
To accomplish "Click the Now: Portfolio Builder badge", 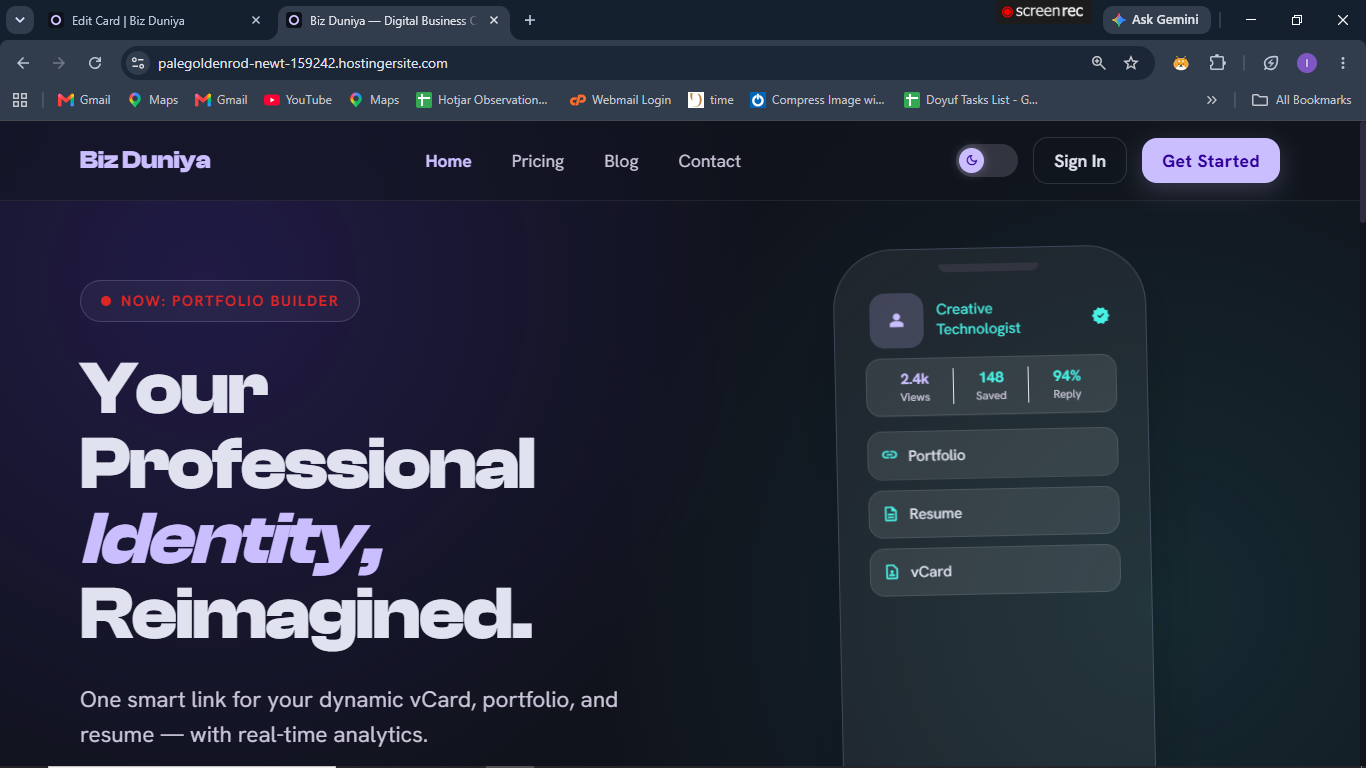I will [x=220, y=301].
